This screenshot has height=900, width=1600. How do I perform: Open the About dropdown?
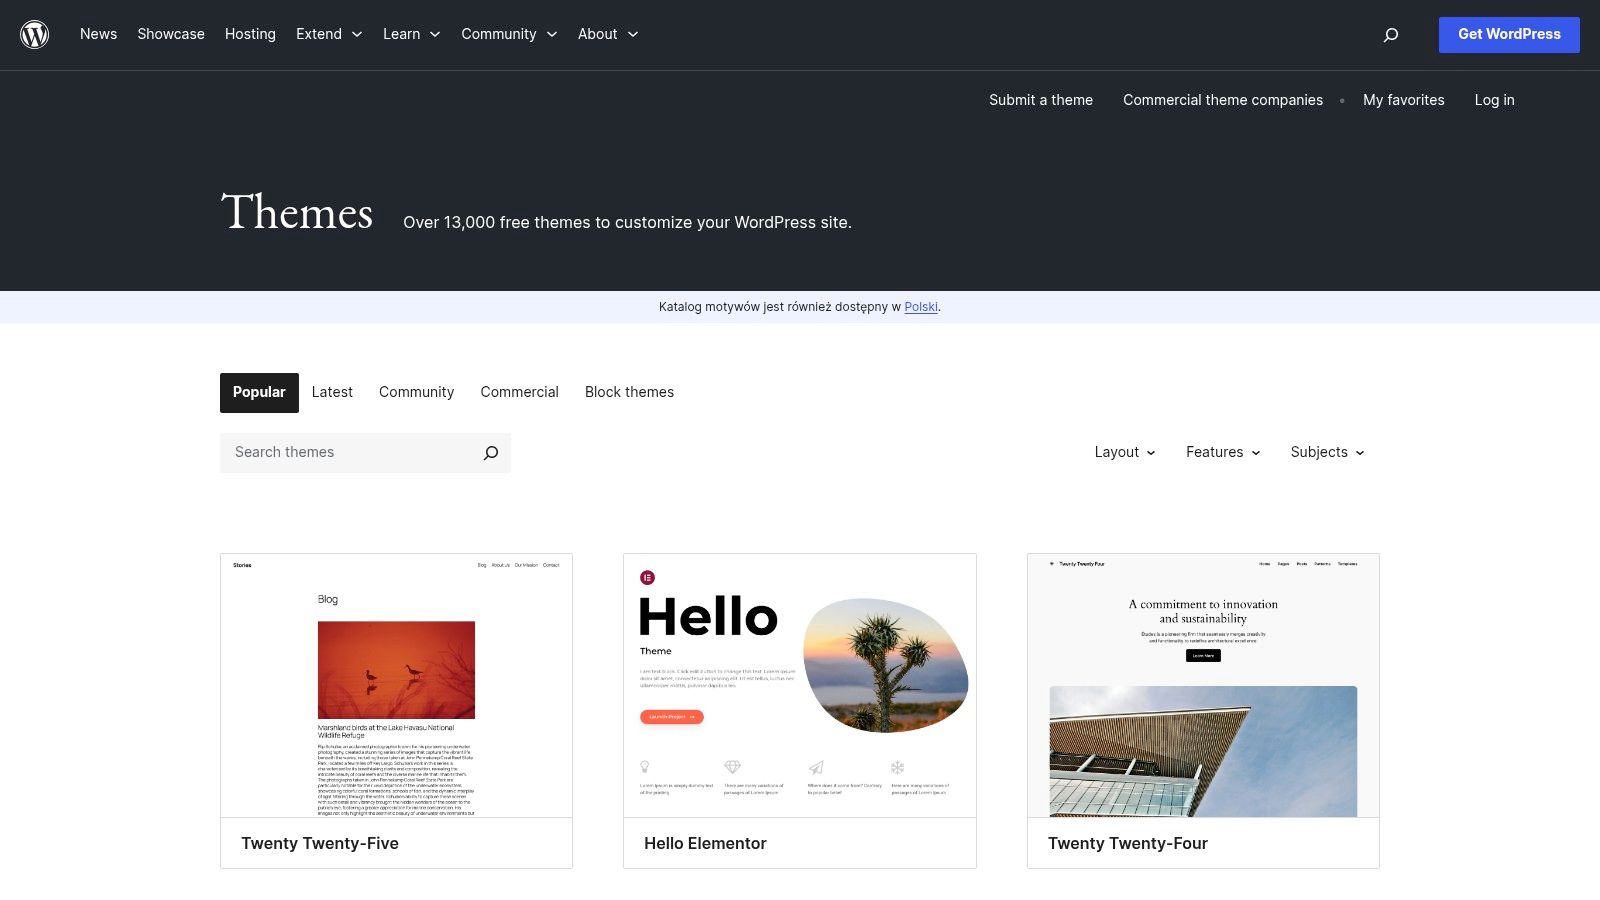607,34
